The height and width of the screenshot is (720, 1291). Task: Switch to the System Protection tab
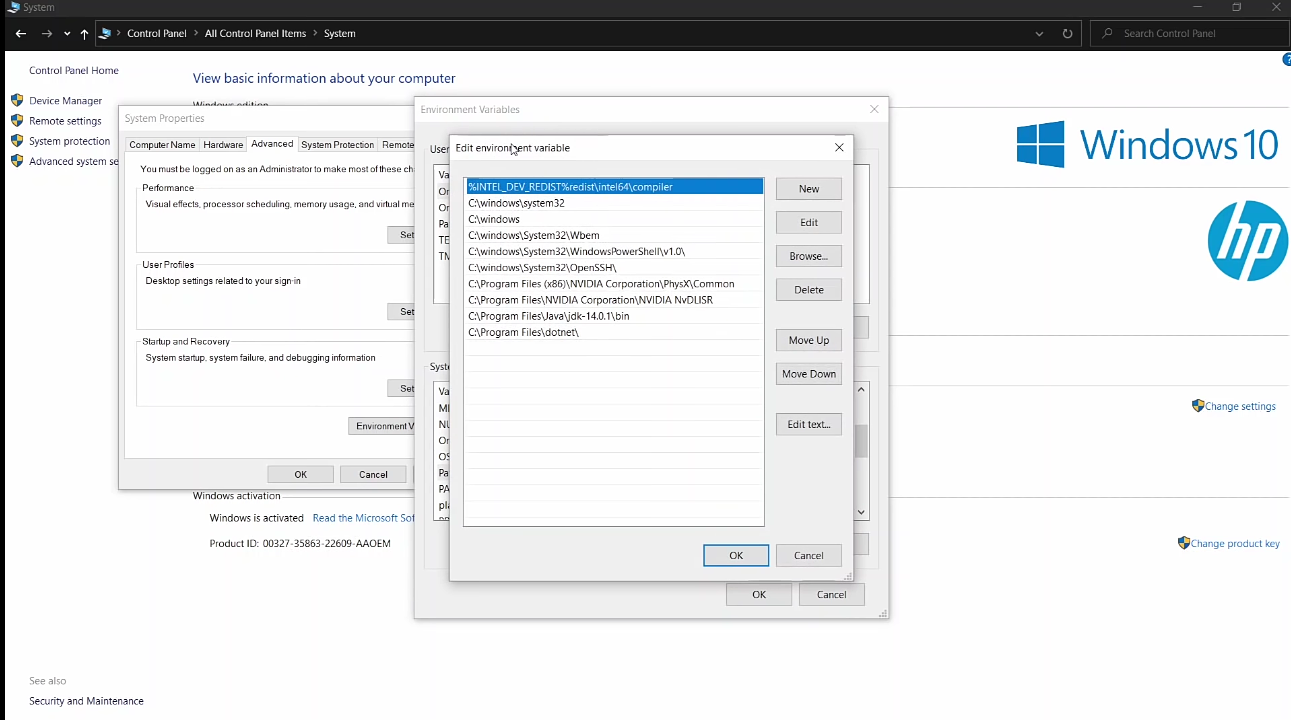(337, 145)
